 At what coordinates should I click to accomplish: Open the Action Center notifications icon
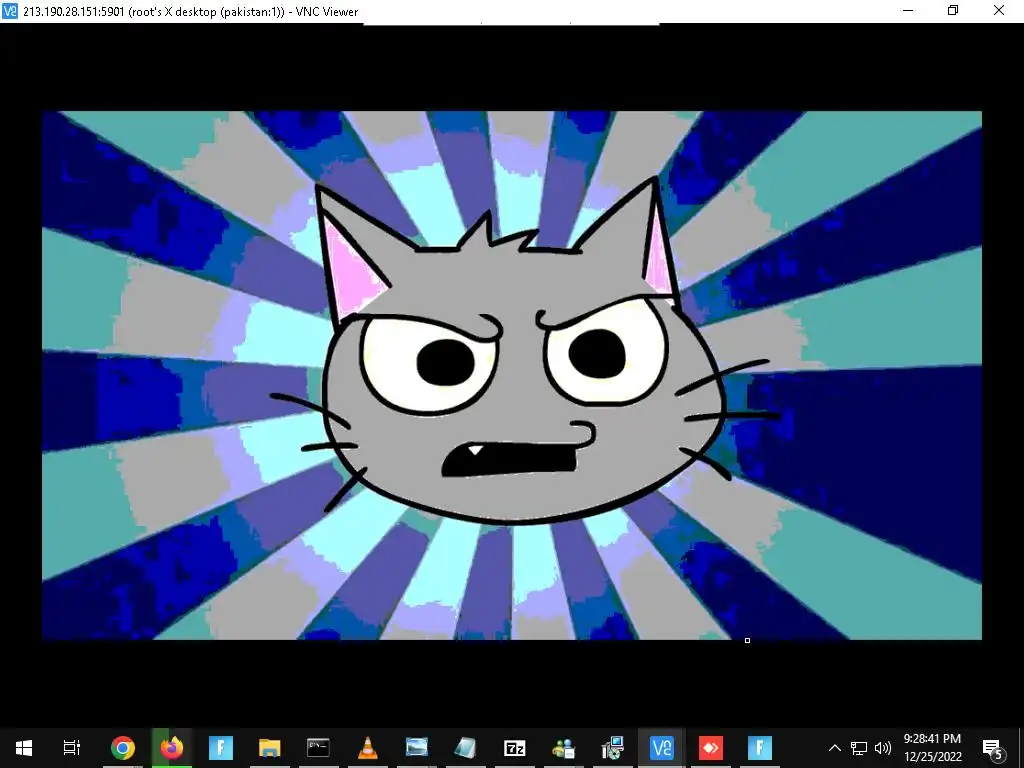992,748
